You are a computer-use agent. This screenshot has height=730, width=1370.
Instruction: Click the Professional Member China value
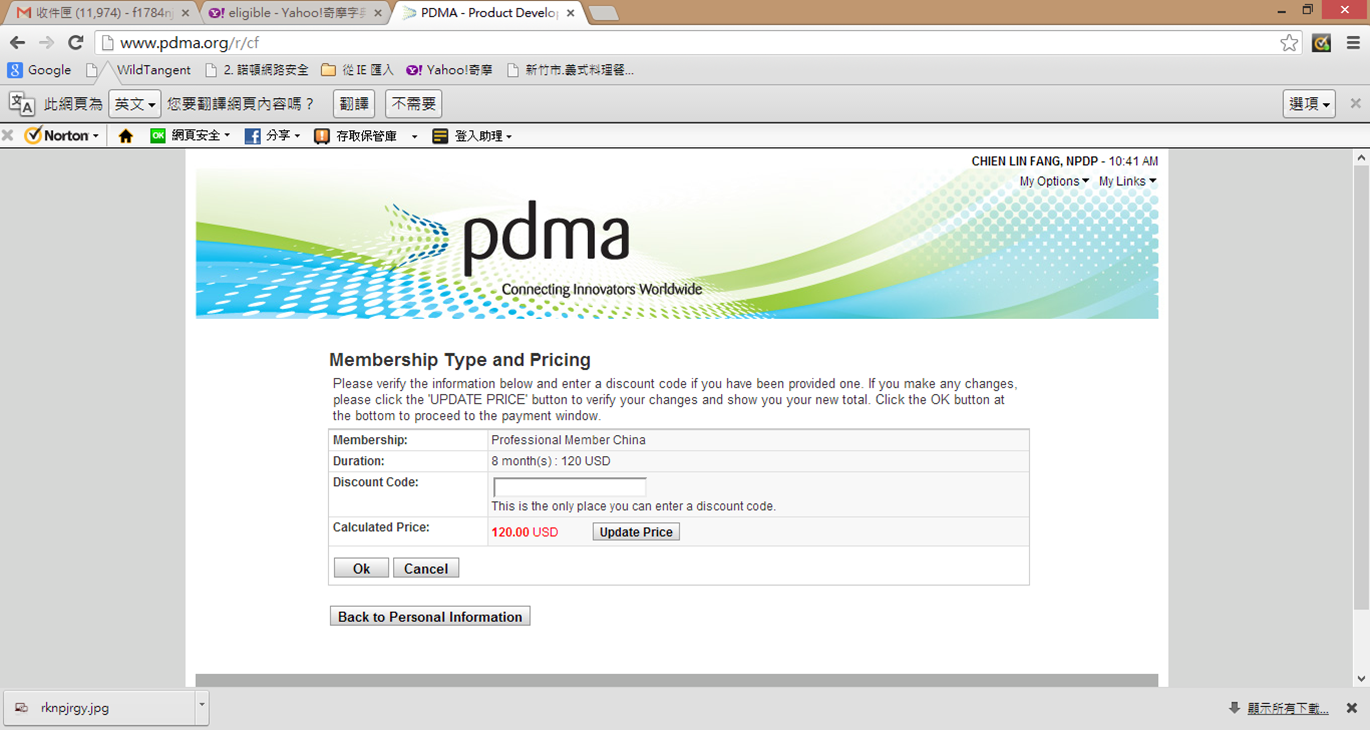click(x=568, y=440)
